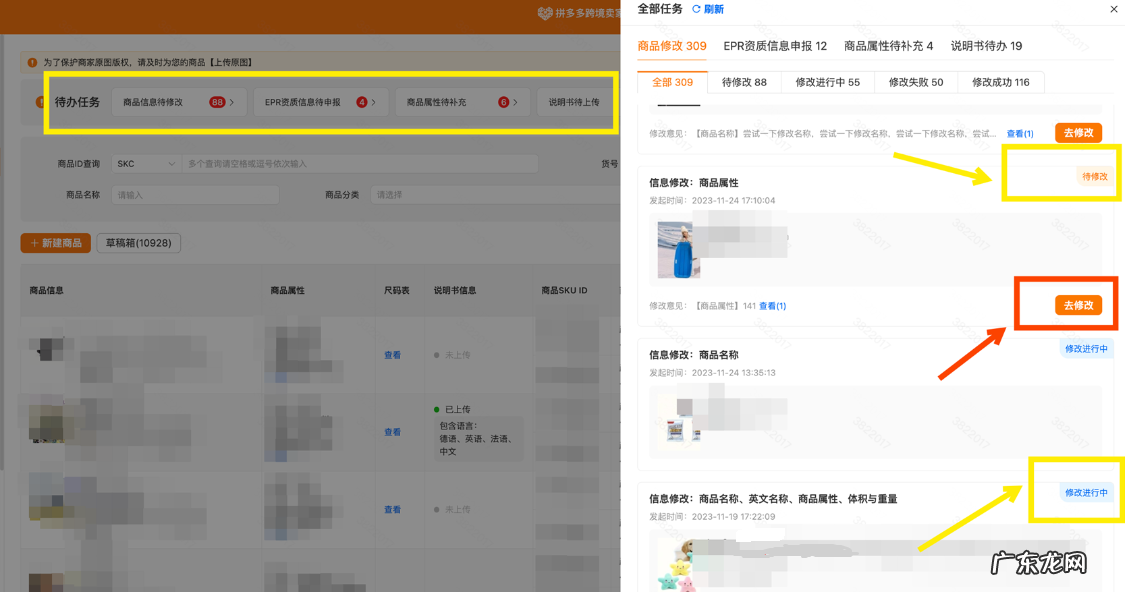1125x592 pixels.
Task: Switch to the 说明书待办 19 tab
Action: (986, 46)
